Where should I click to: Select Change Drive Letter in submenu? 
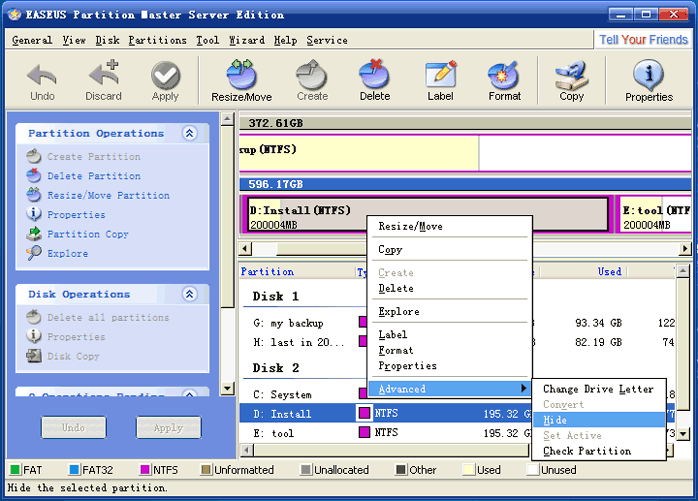[x=598, y=389]
